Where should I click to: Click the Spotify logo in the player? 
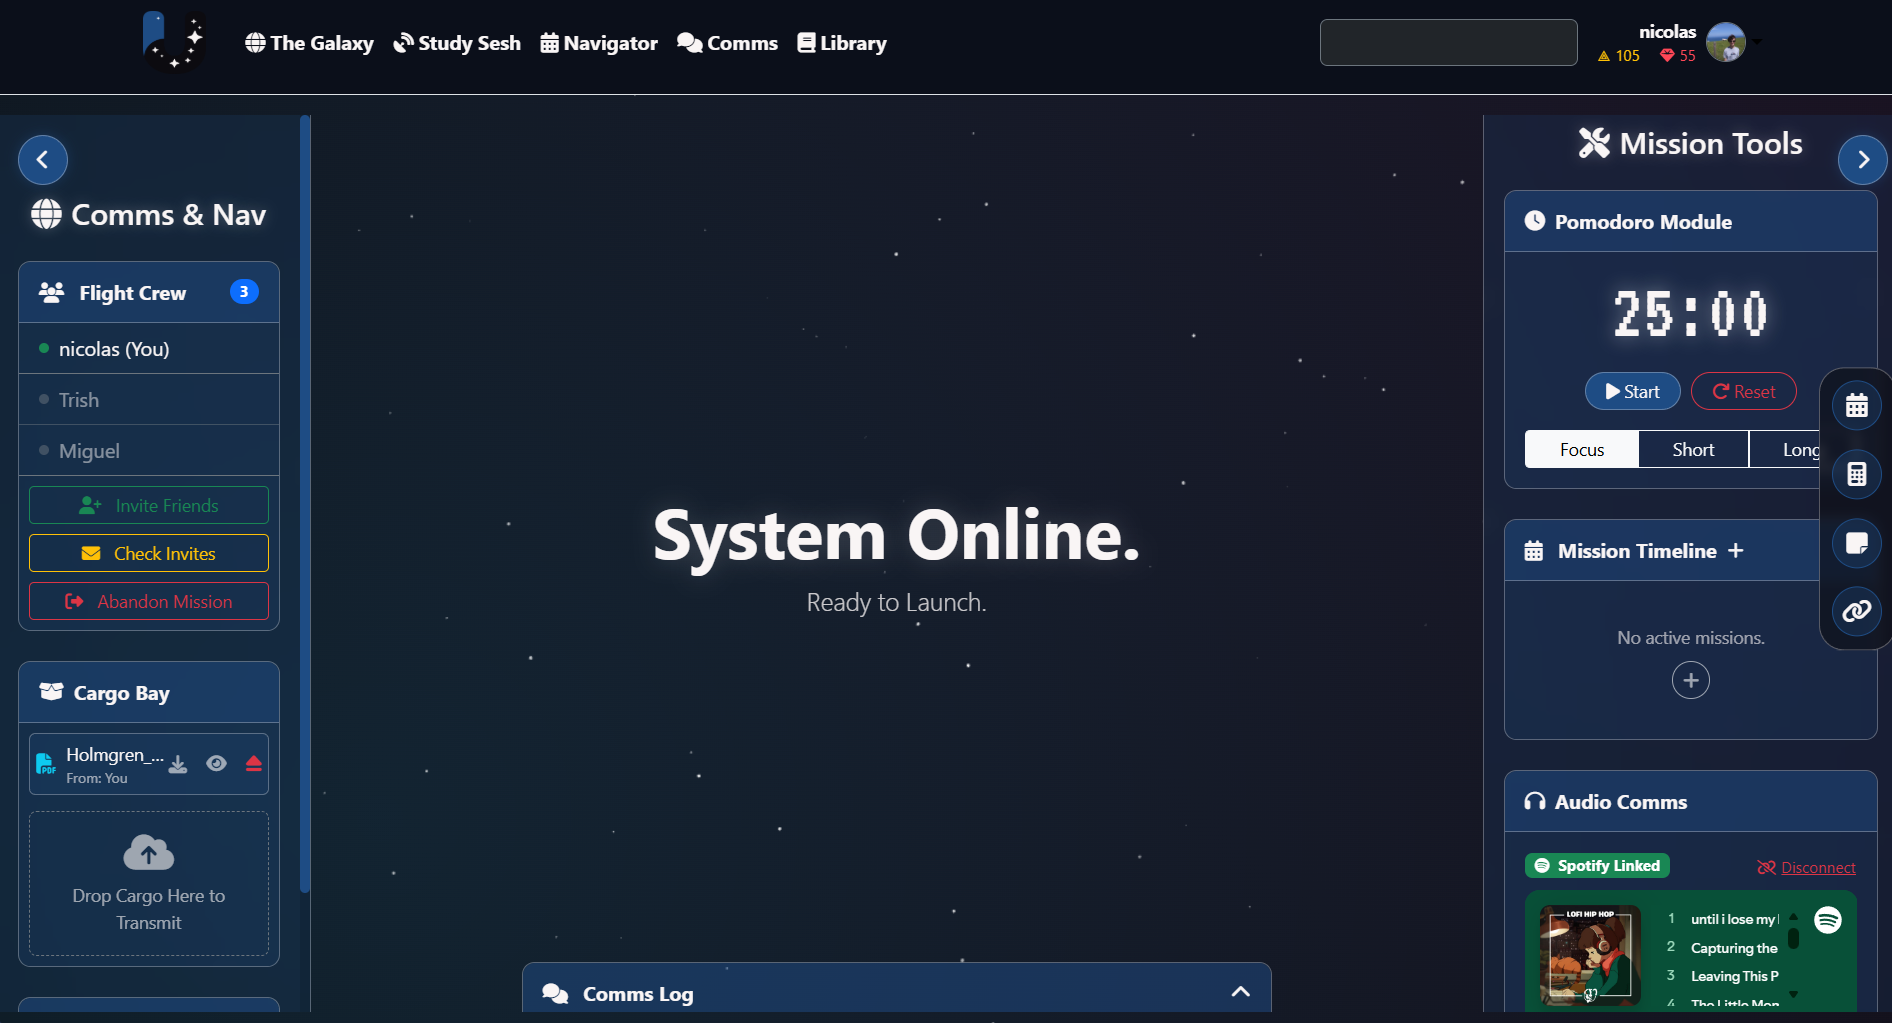(x=1828, y=920)
